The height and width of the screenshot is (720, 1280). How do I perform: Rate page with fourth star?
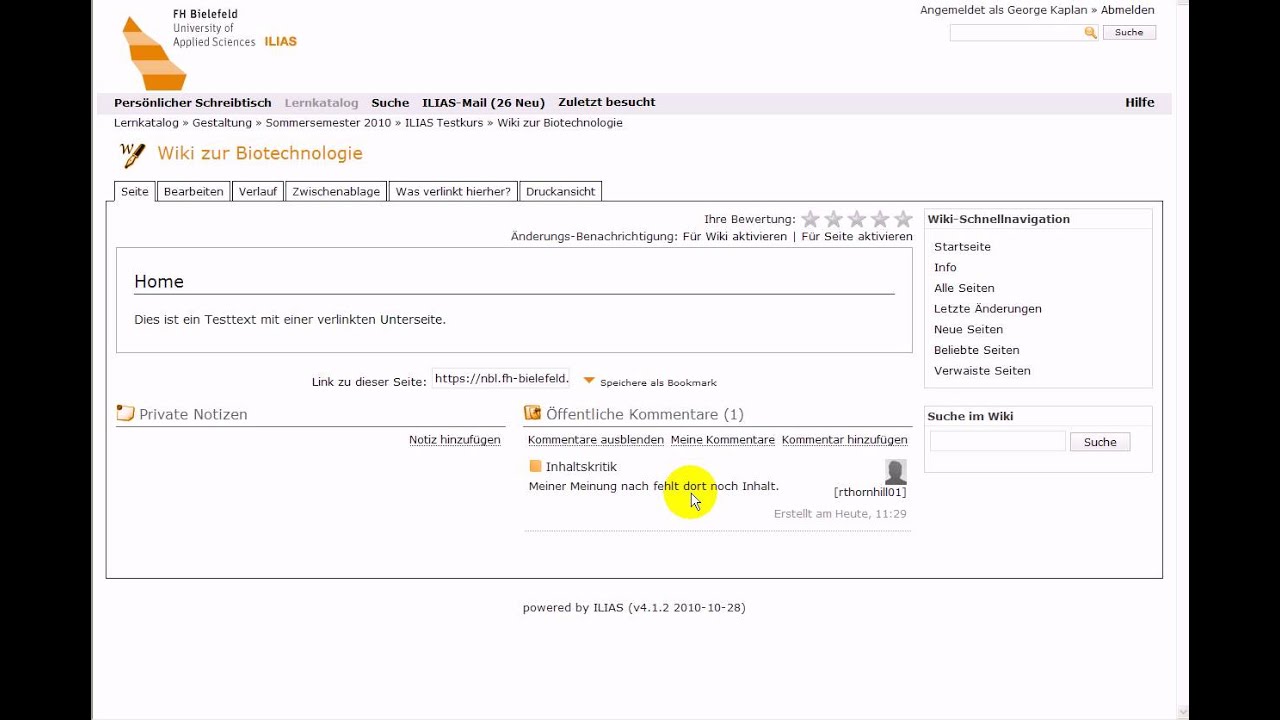[x=879, y=219]
